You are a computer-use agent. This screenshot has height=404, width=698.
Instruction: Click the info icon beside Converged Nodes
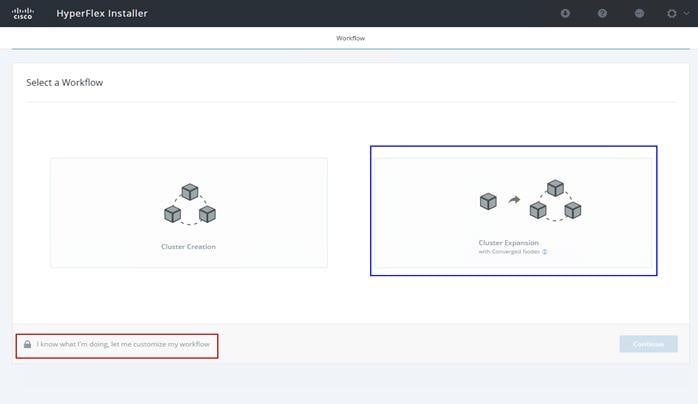click(x=544, y=252)
